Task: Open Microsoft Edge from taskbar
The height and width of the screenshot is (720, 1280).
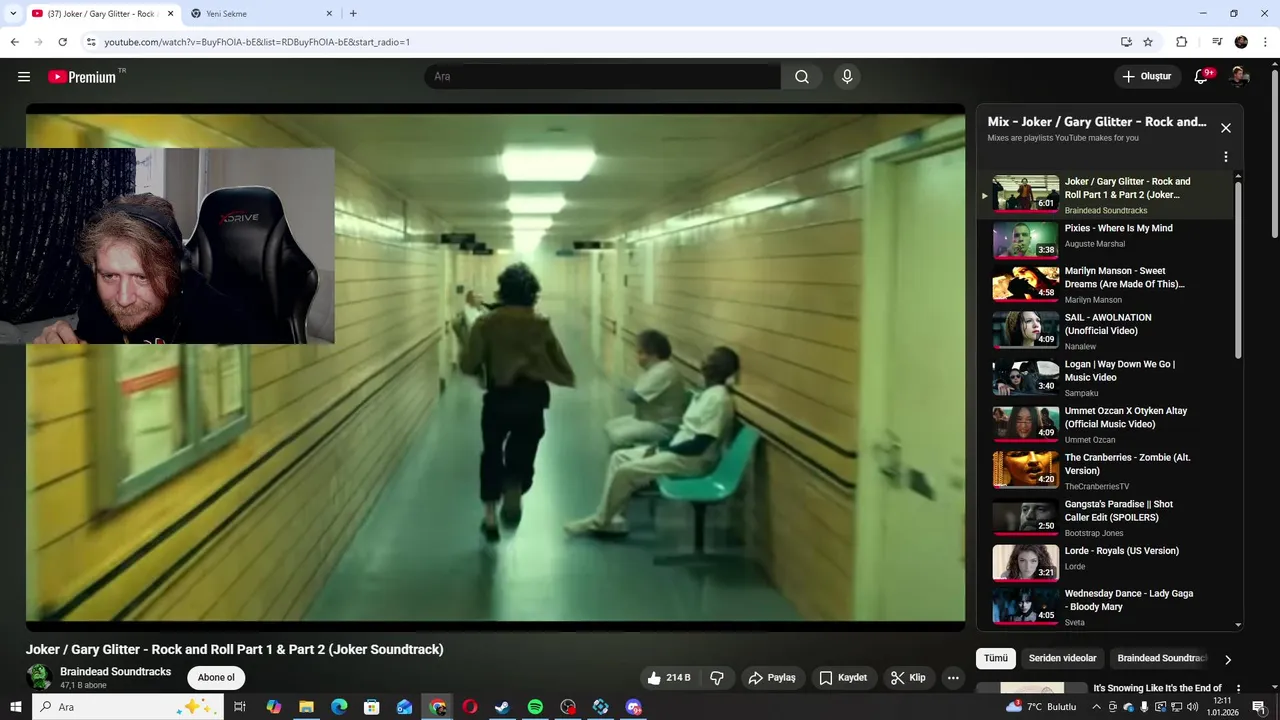Action: 339,707
